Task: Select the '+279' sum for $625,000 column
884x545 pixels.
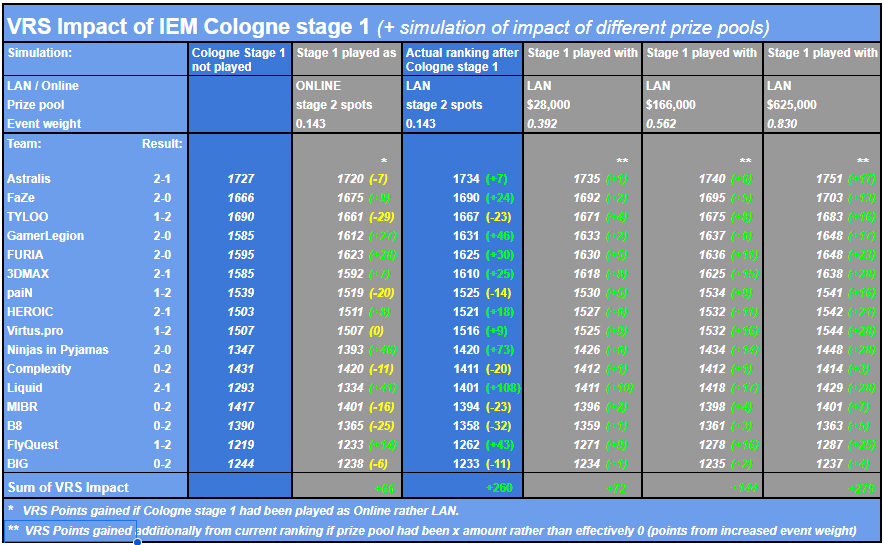Action: 861,489
